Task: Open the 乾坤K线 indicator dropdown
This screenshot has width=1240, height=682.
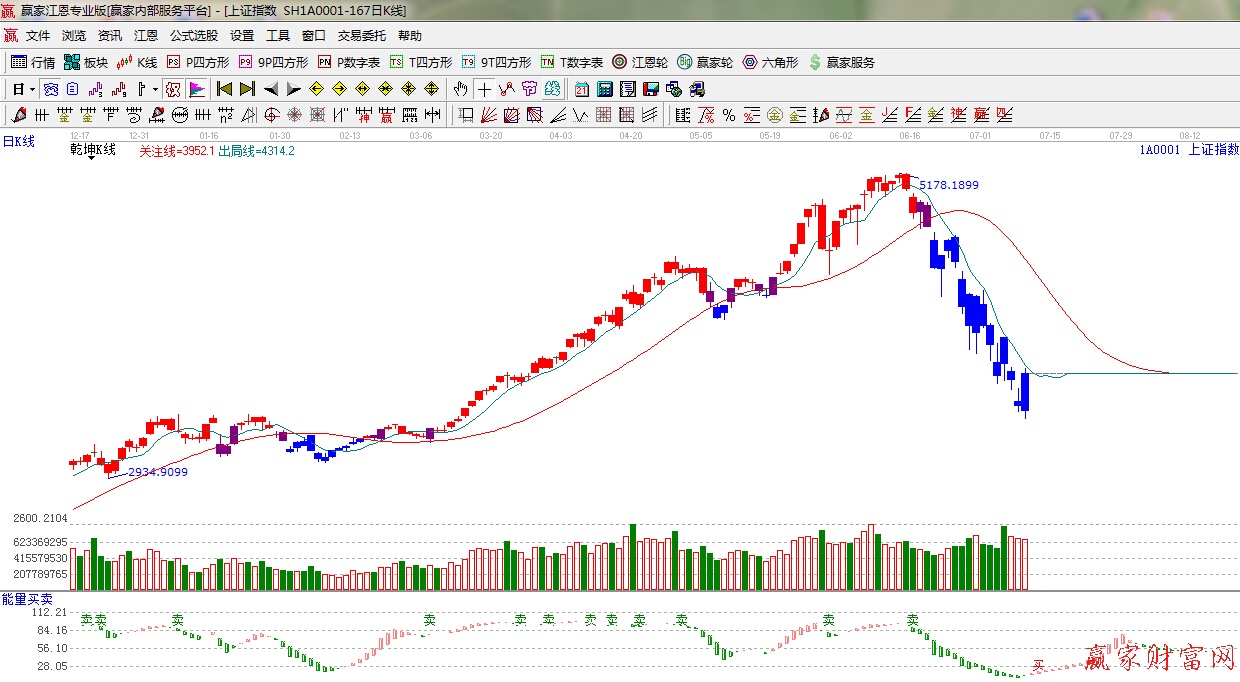Action: [93, 150]
